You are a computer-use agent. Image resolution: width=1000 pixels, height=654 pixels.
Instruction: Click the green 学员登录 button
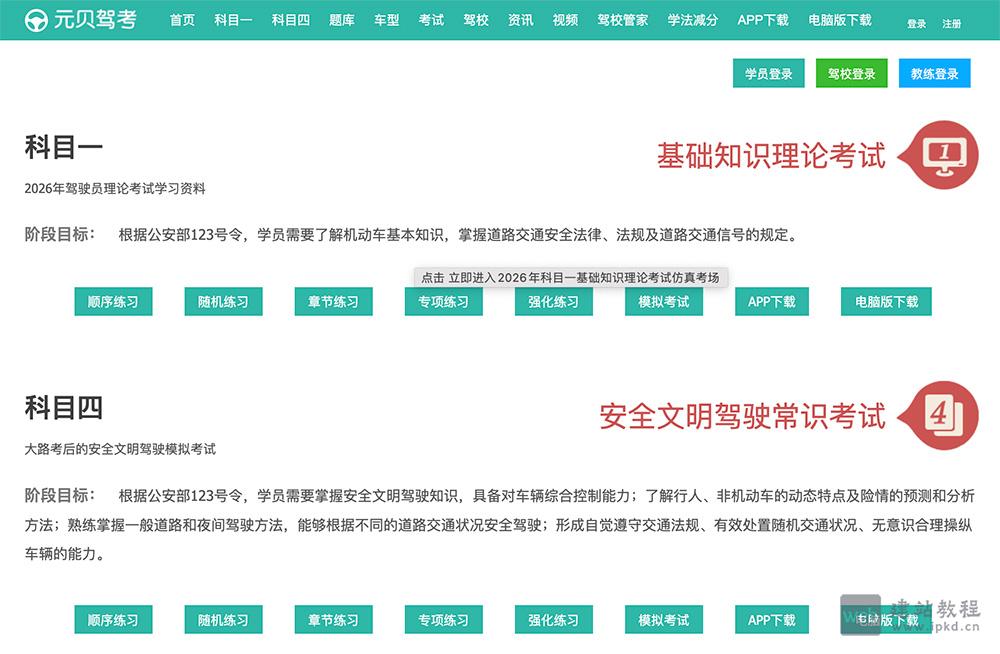click(x=768, y=73)
